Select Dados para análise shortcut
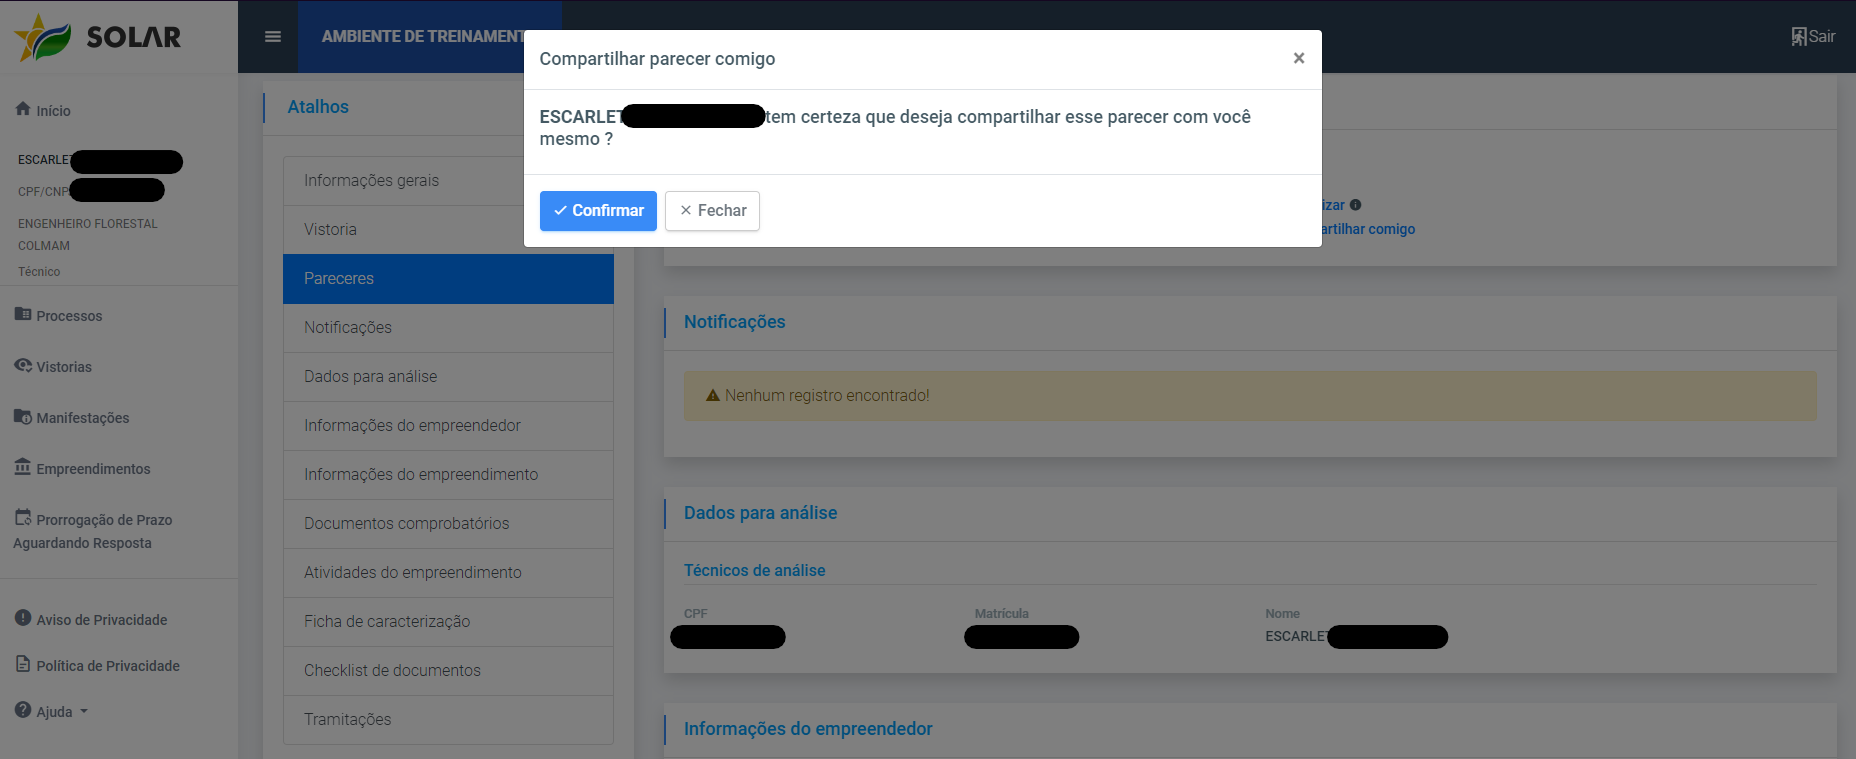 point(448,377)
